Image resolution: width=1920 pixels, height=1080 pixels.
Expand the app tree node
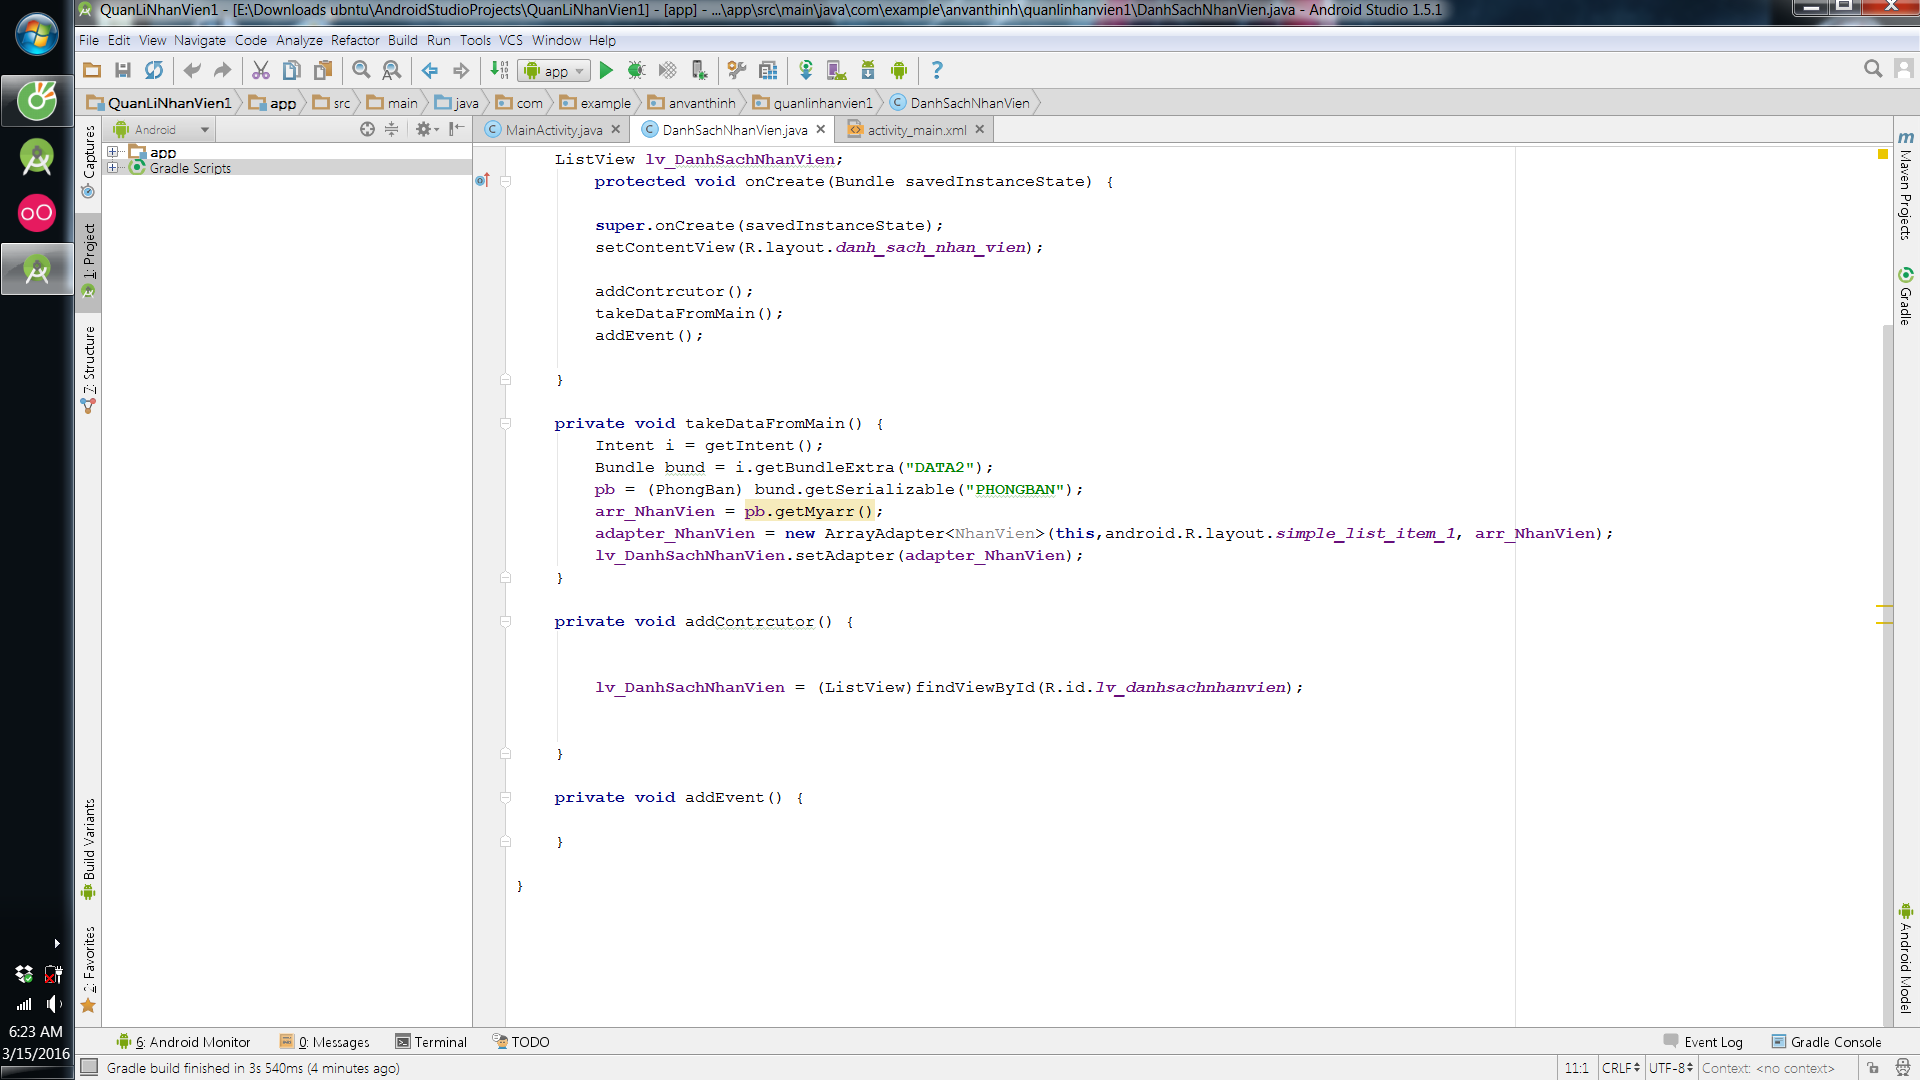pyautogui.click(x=113, y=152)
